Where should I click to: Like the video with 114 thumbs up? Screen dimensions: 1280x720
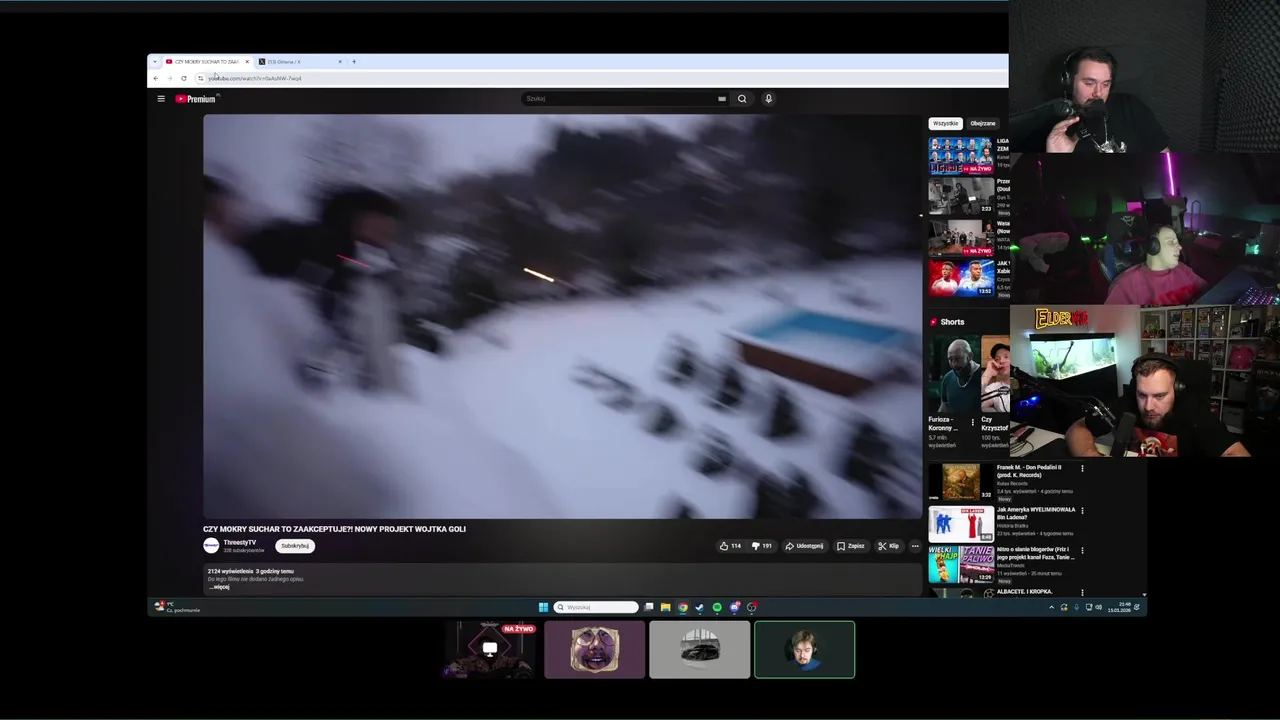(x=730, y=546)
